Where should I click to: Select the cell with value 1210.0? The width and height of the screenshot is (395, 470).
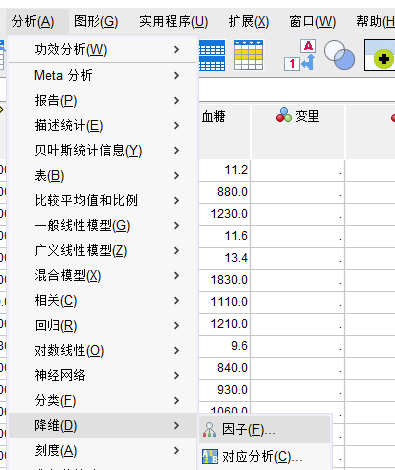click(x=225, y=324)
